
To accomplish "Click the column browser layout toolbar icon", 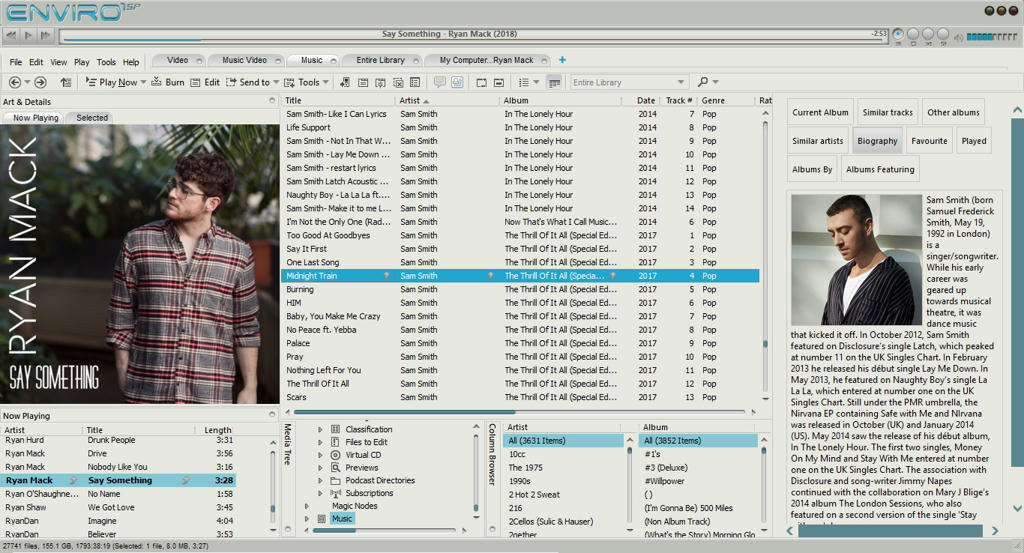I will click(x=554, y=82).
